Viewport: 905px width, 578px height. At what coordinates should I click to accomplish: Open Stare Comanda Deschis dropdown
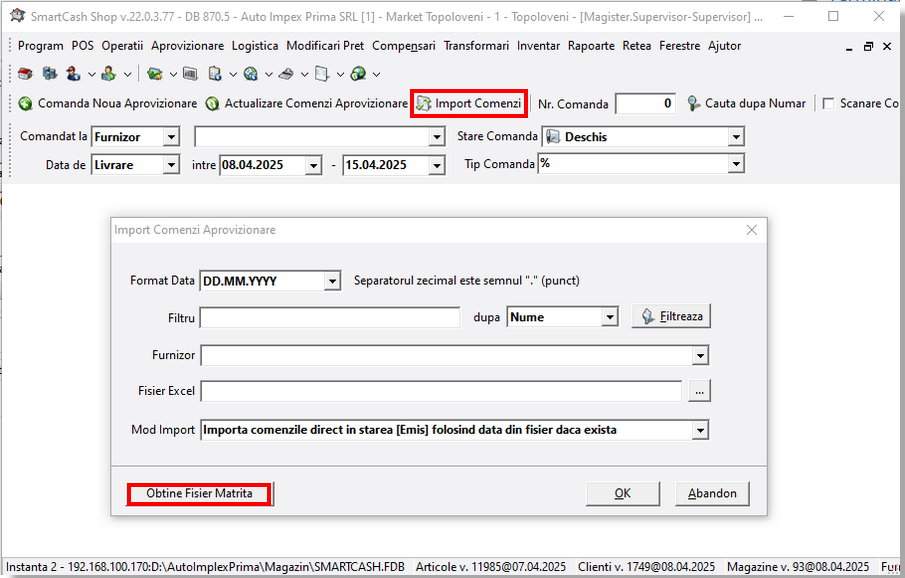(x=735, y=137)
